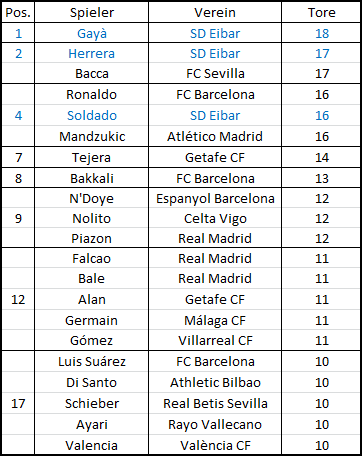362x456 pixels.
Task: Select the Verein column header
Action: 215,12
